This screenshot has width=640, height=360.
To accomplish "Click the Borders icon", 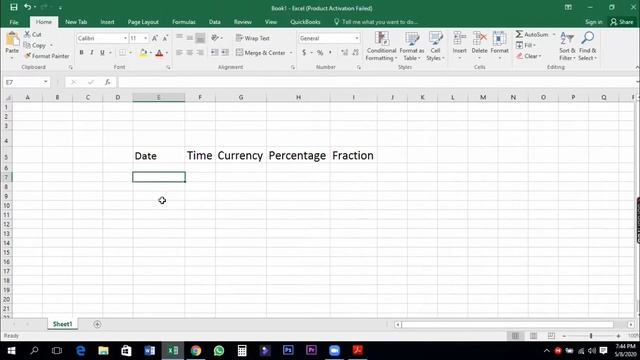I will (122, 53).
